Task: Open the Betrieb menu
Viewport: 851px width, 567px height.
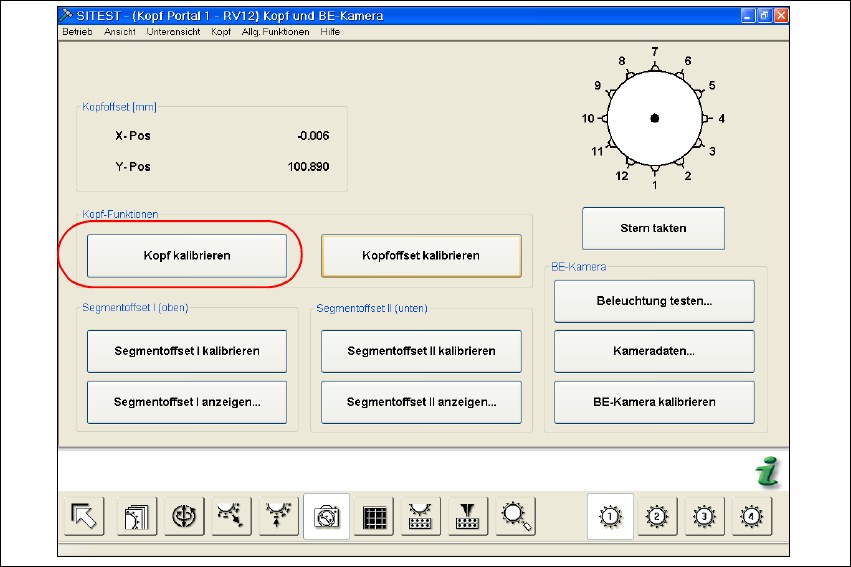Action: click(x=77, y=32)
